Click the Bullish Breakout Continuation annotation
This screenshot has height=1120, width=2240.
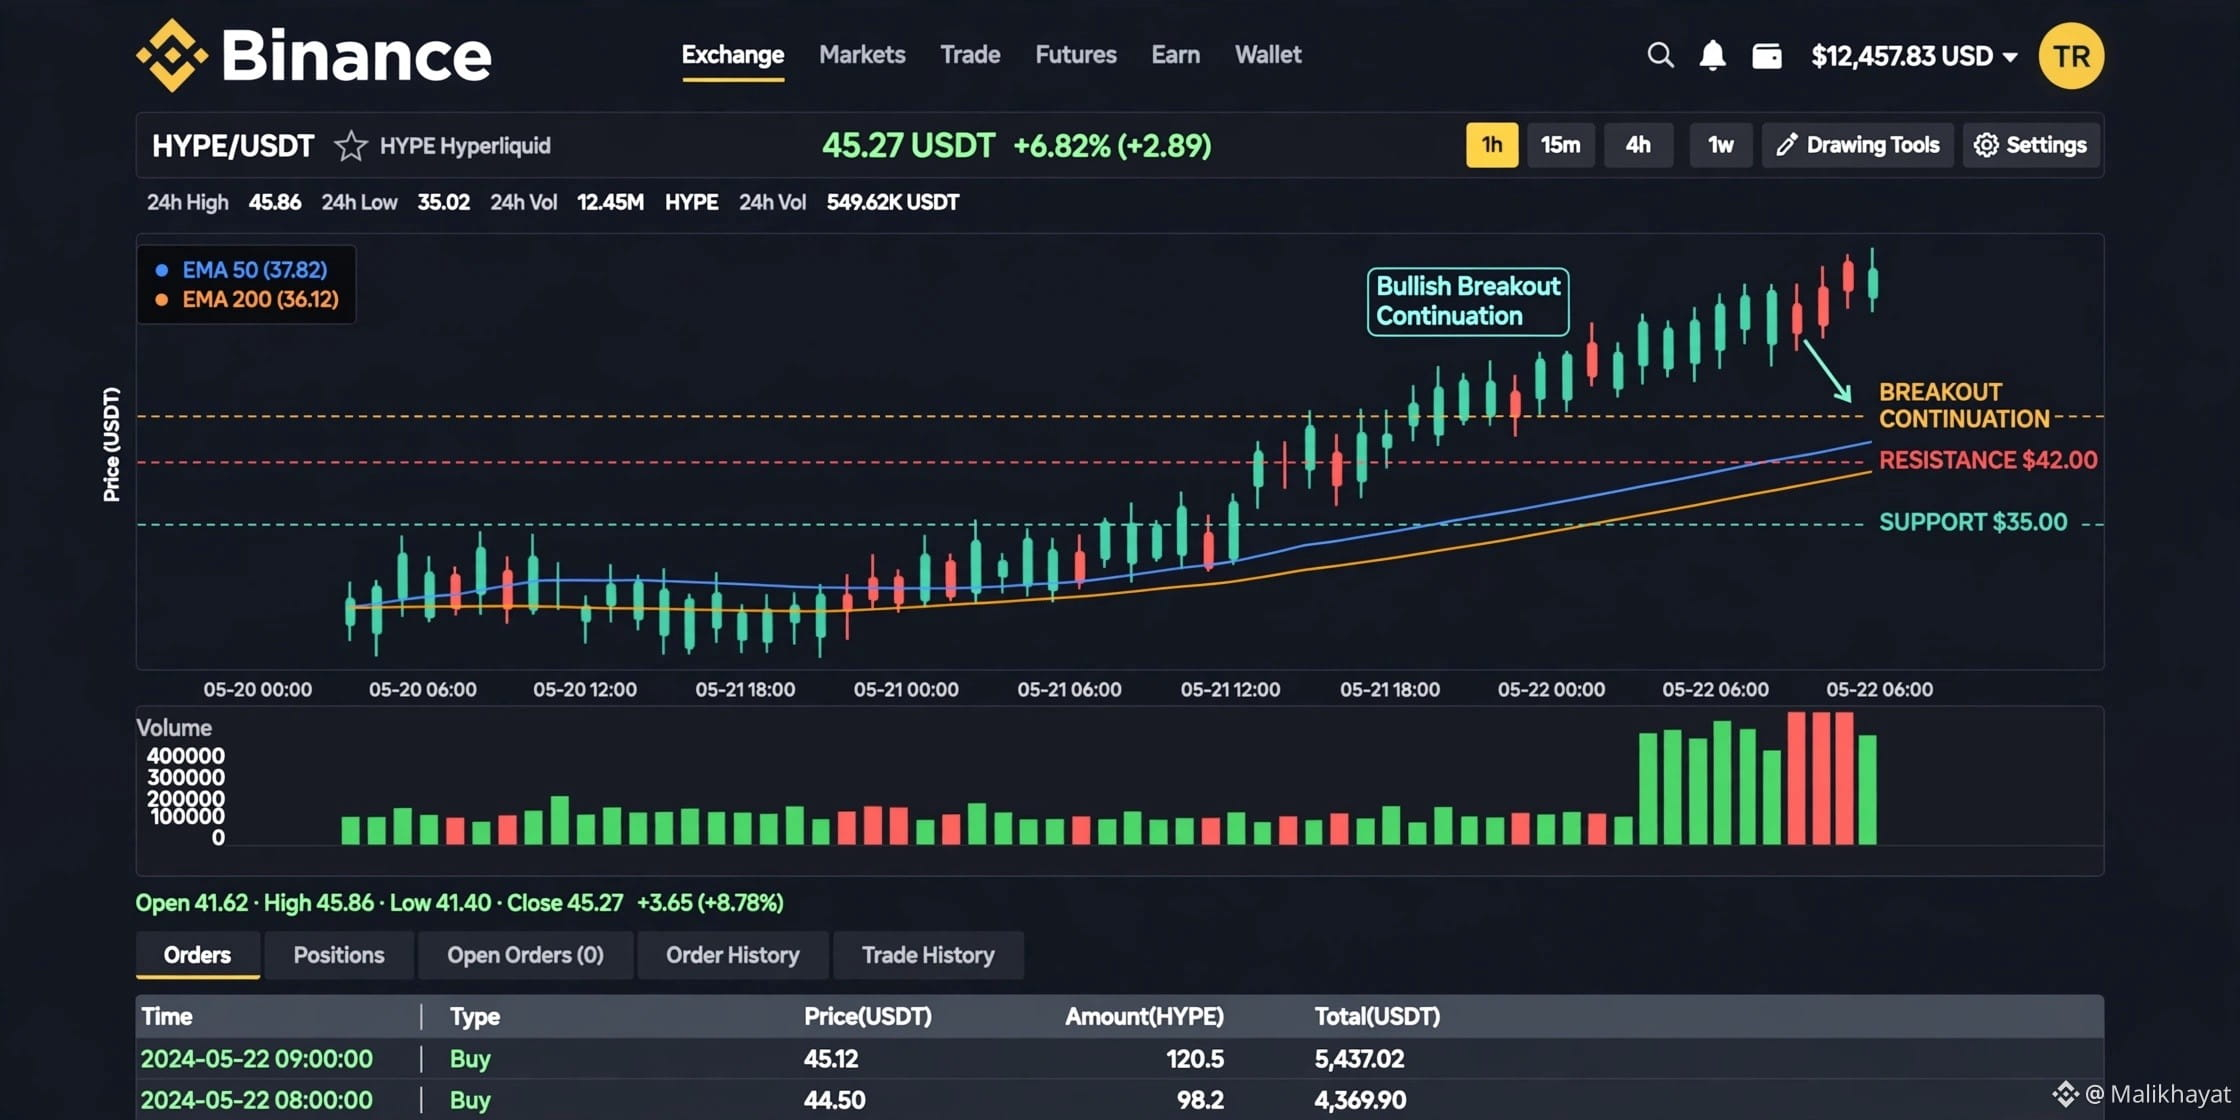click(1468, 301)
